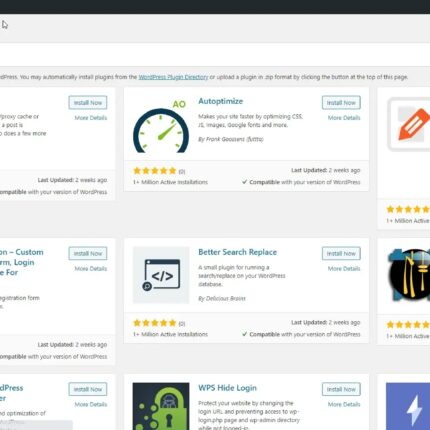Click the purple lightning bolt plugin icon

pyautogui.click(x=408, y=406)
